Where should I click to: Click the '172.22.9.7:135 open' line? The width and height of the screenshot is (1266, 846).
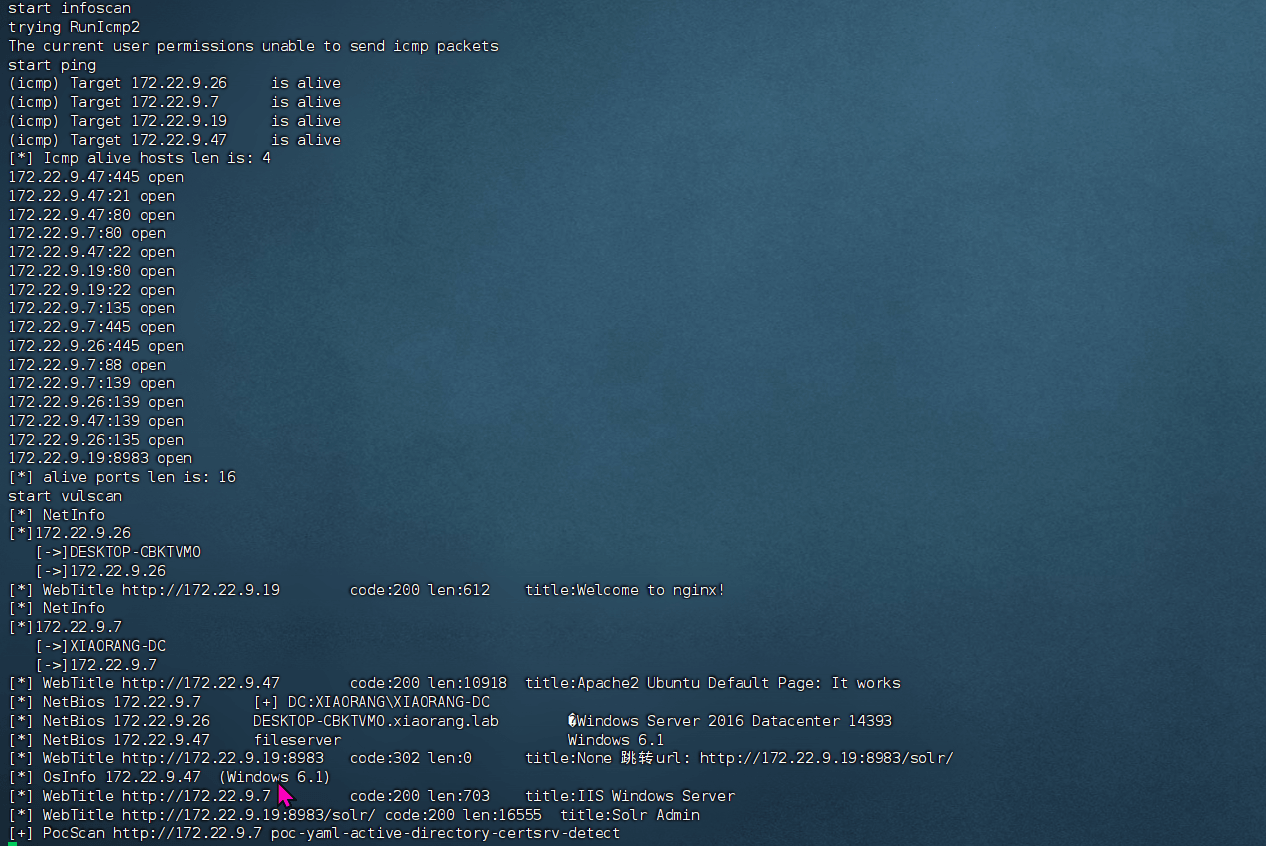point(91,308)
